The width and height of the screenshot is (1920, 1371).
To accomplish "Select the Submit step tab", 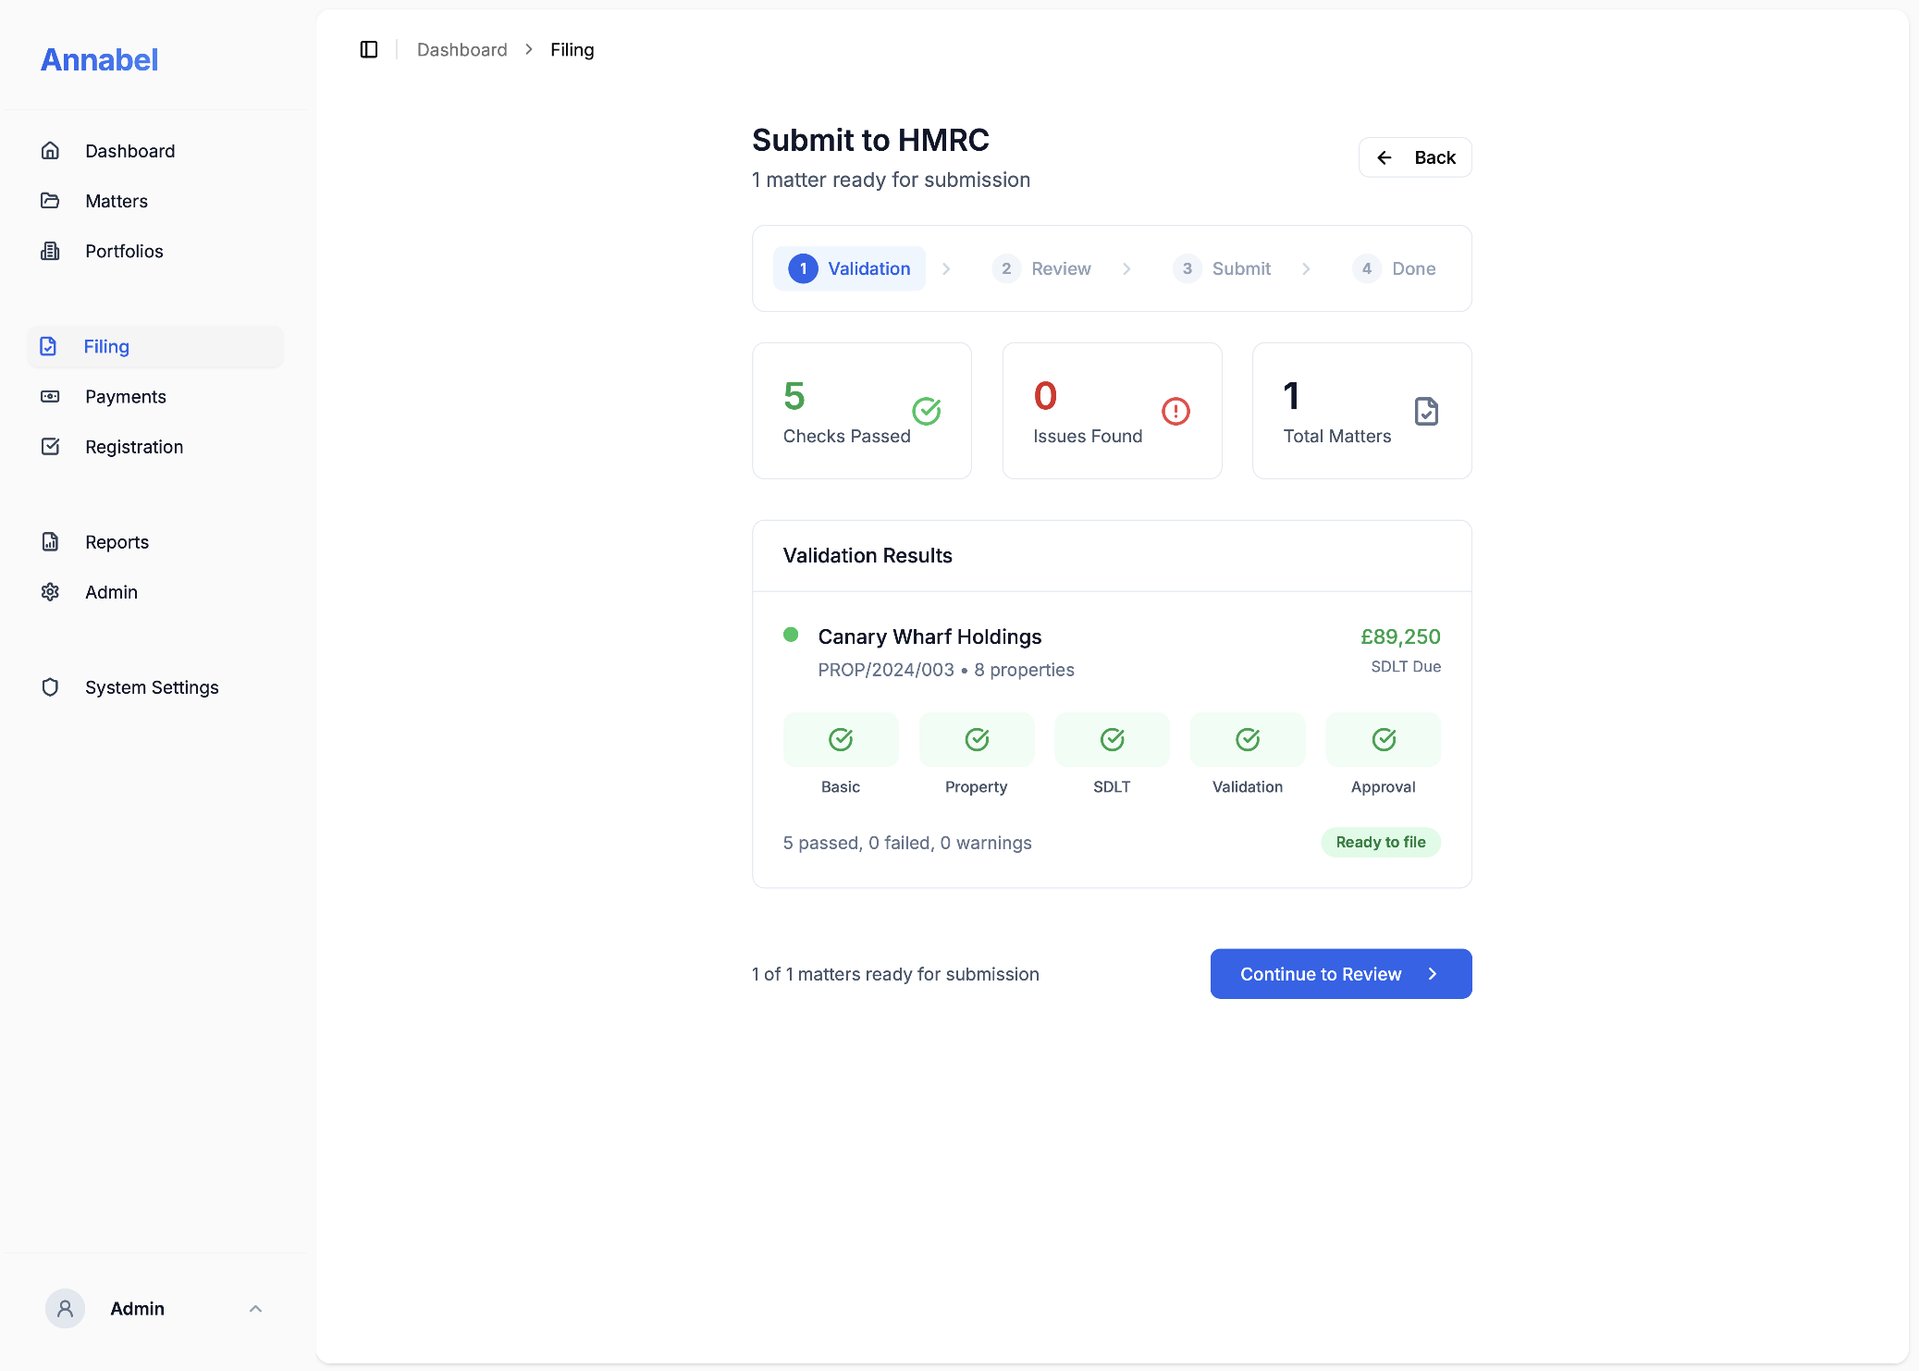I will click(x=1222, y=269).
